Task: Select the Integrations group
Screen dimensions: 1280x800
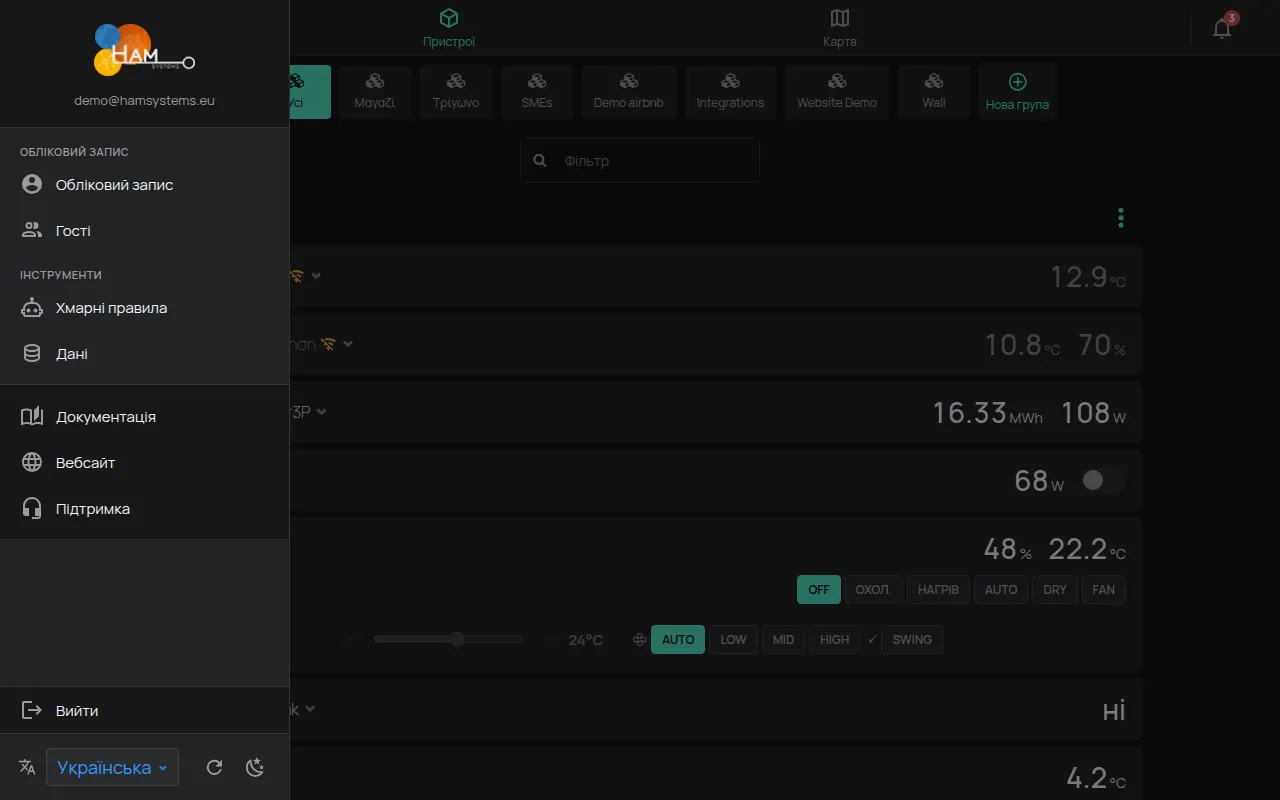Action: (730, 92)
